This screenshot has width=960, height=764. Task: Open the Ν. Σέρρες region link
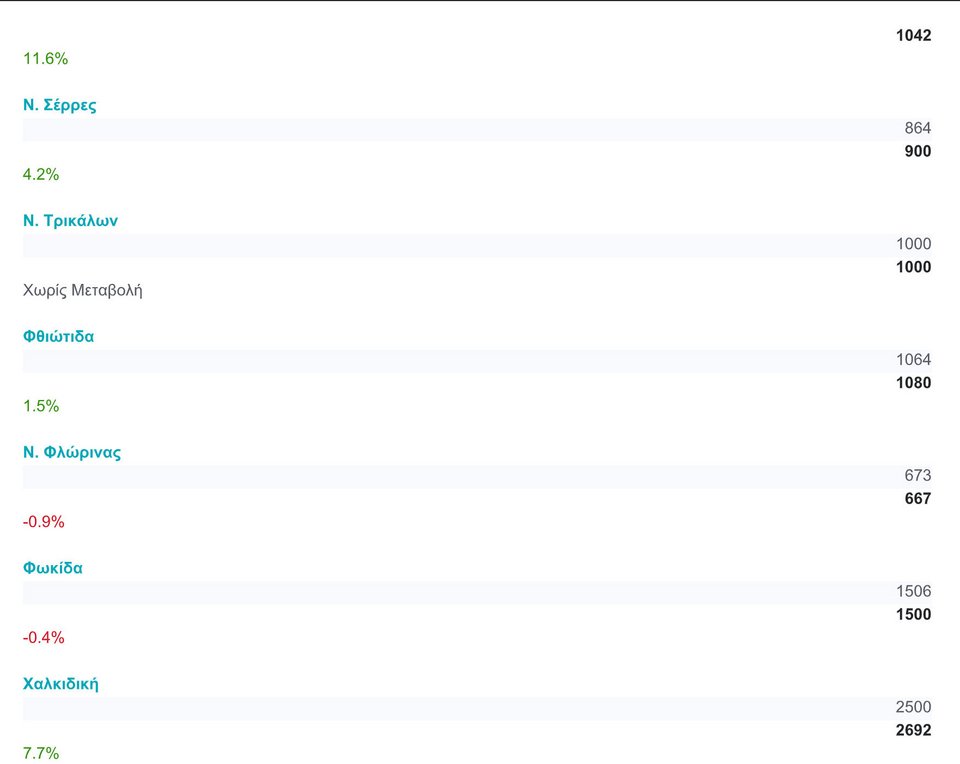coord(60,105)
